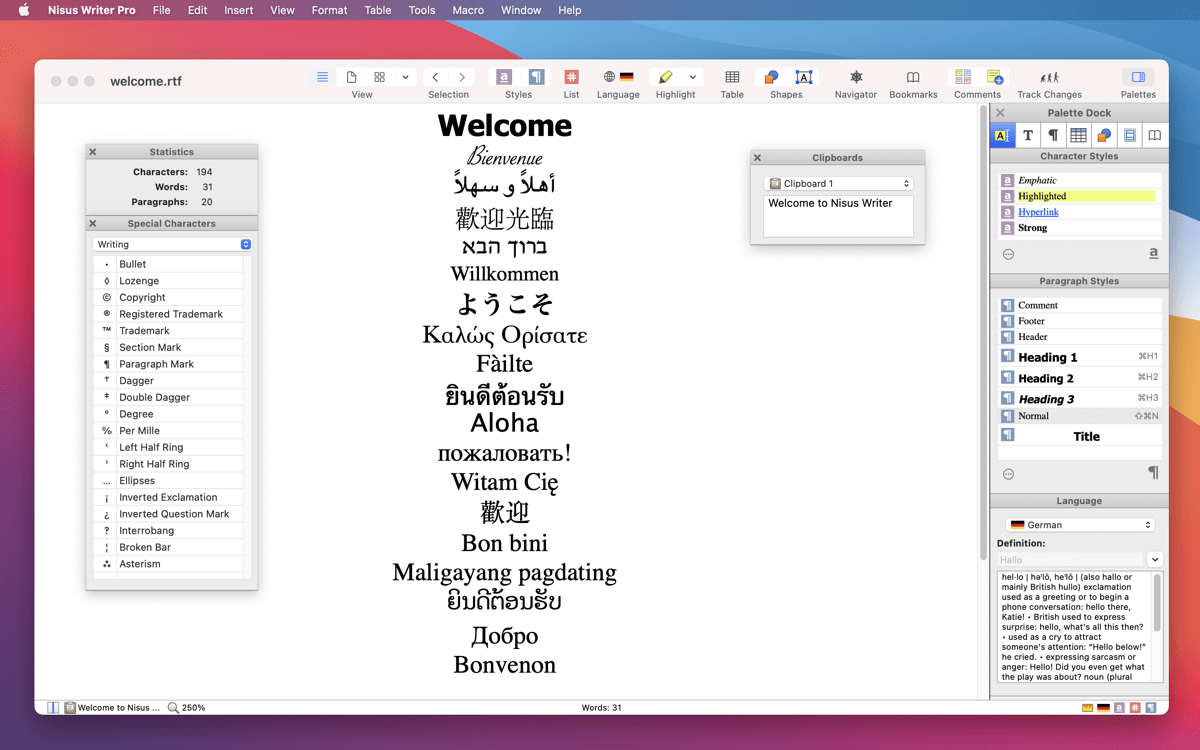The width and height of the screenshot is (1200, 750).
Task: Apply Heading 1 paragraph style
Action: click(1080, 357)
